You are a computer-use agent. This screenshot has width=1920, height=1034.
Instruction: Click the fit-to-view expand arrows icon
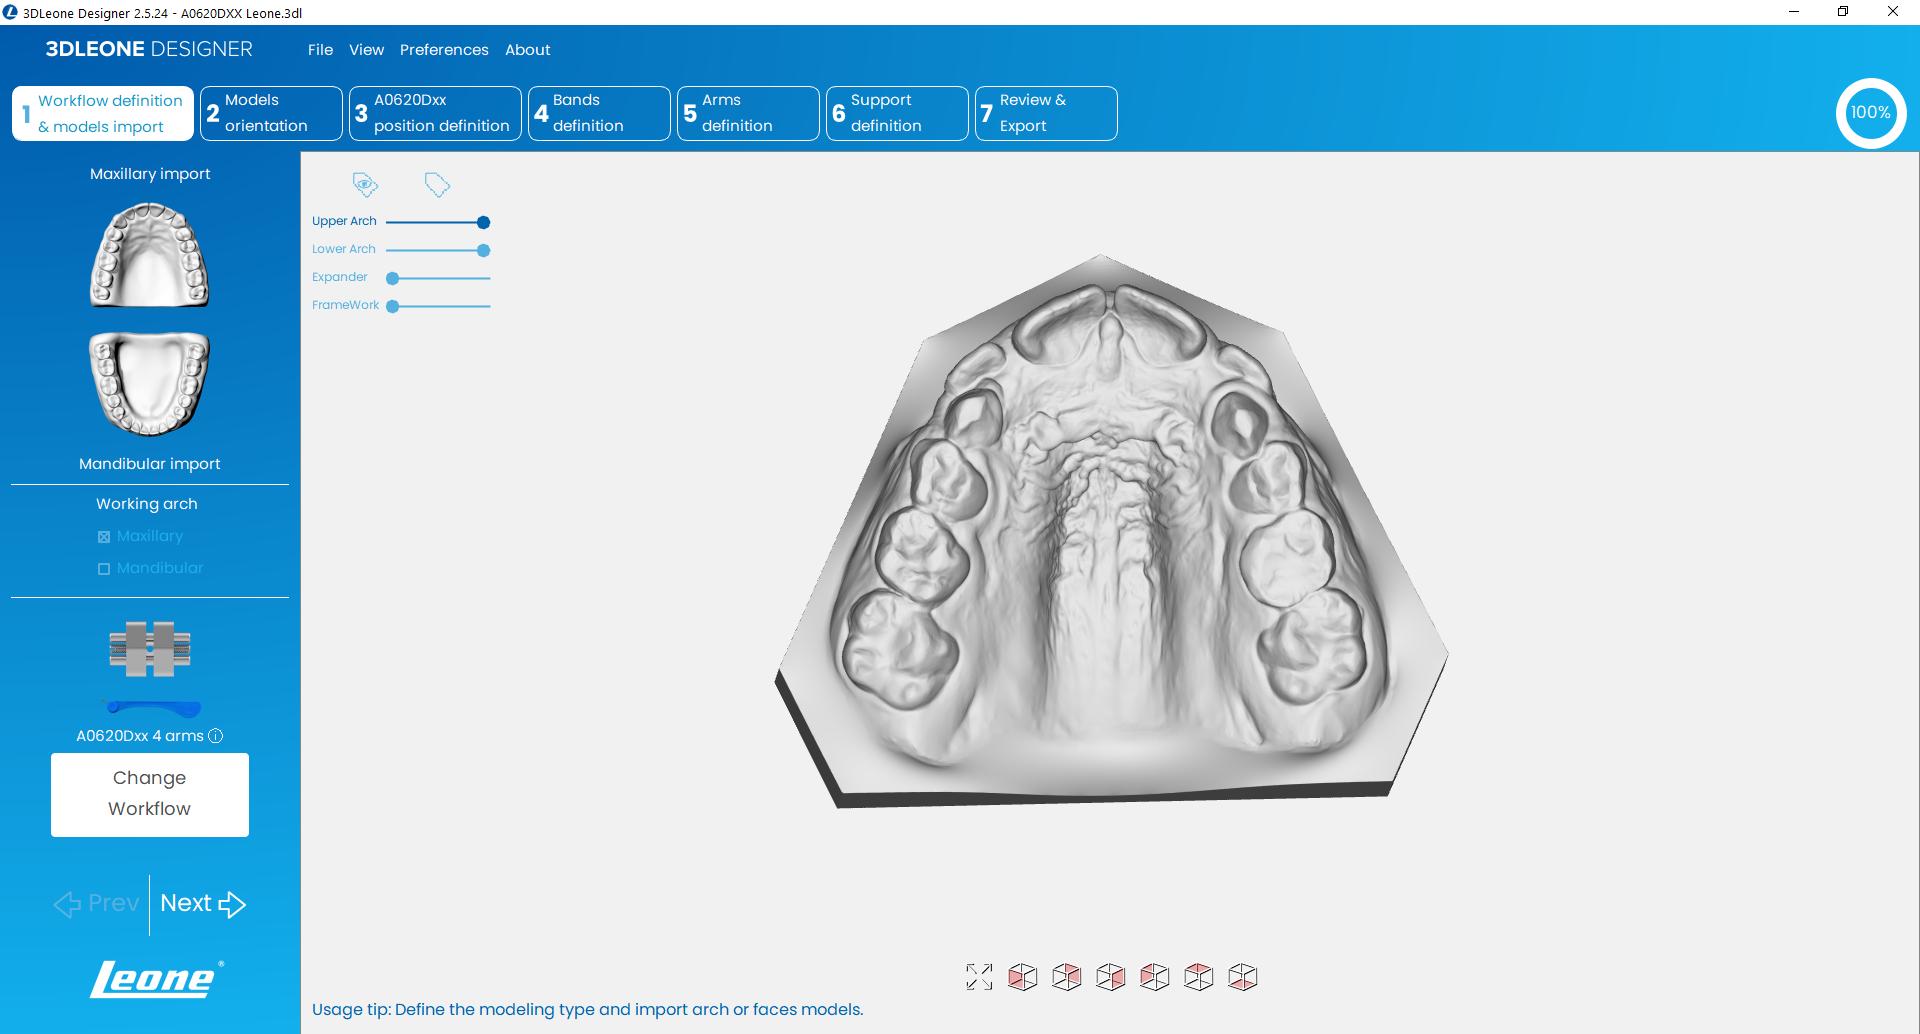point(979,977)
